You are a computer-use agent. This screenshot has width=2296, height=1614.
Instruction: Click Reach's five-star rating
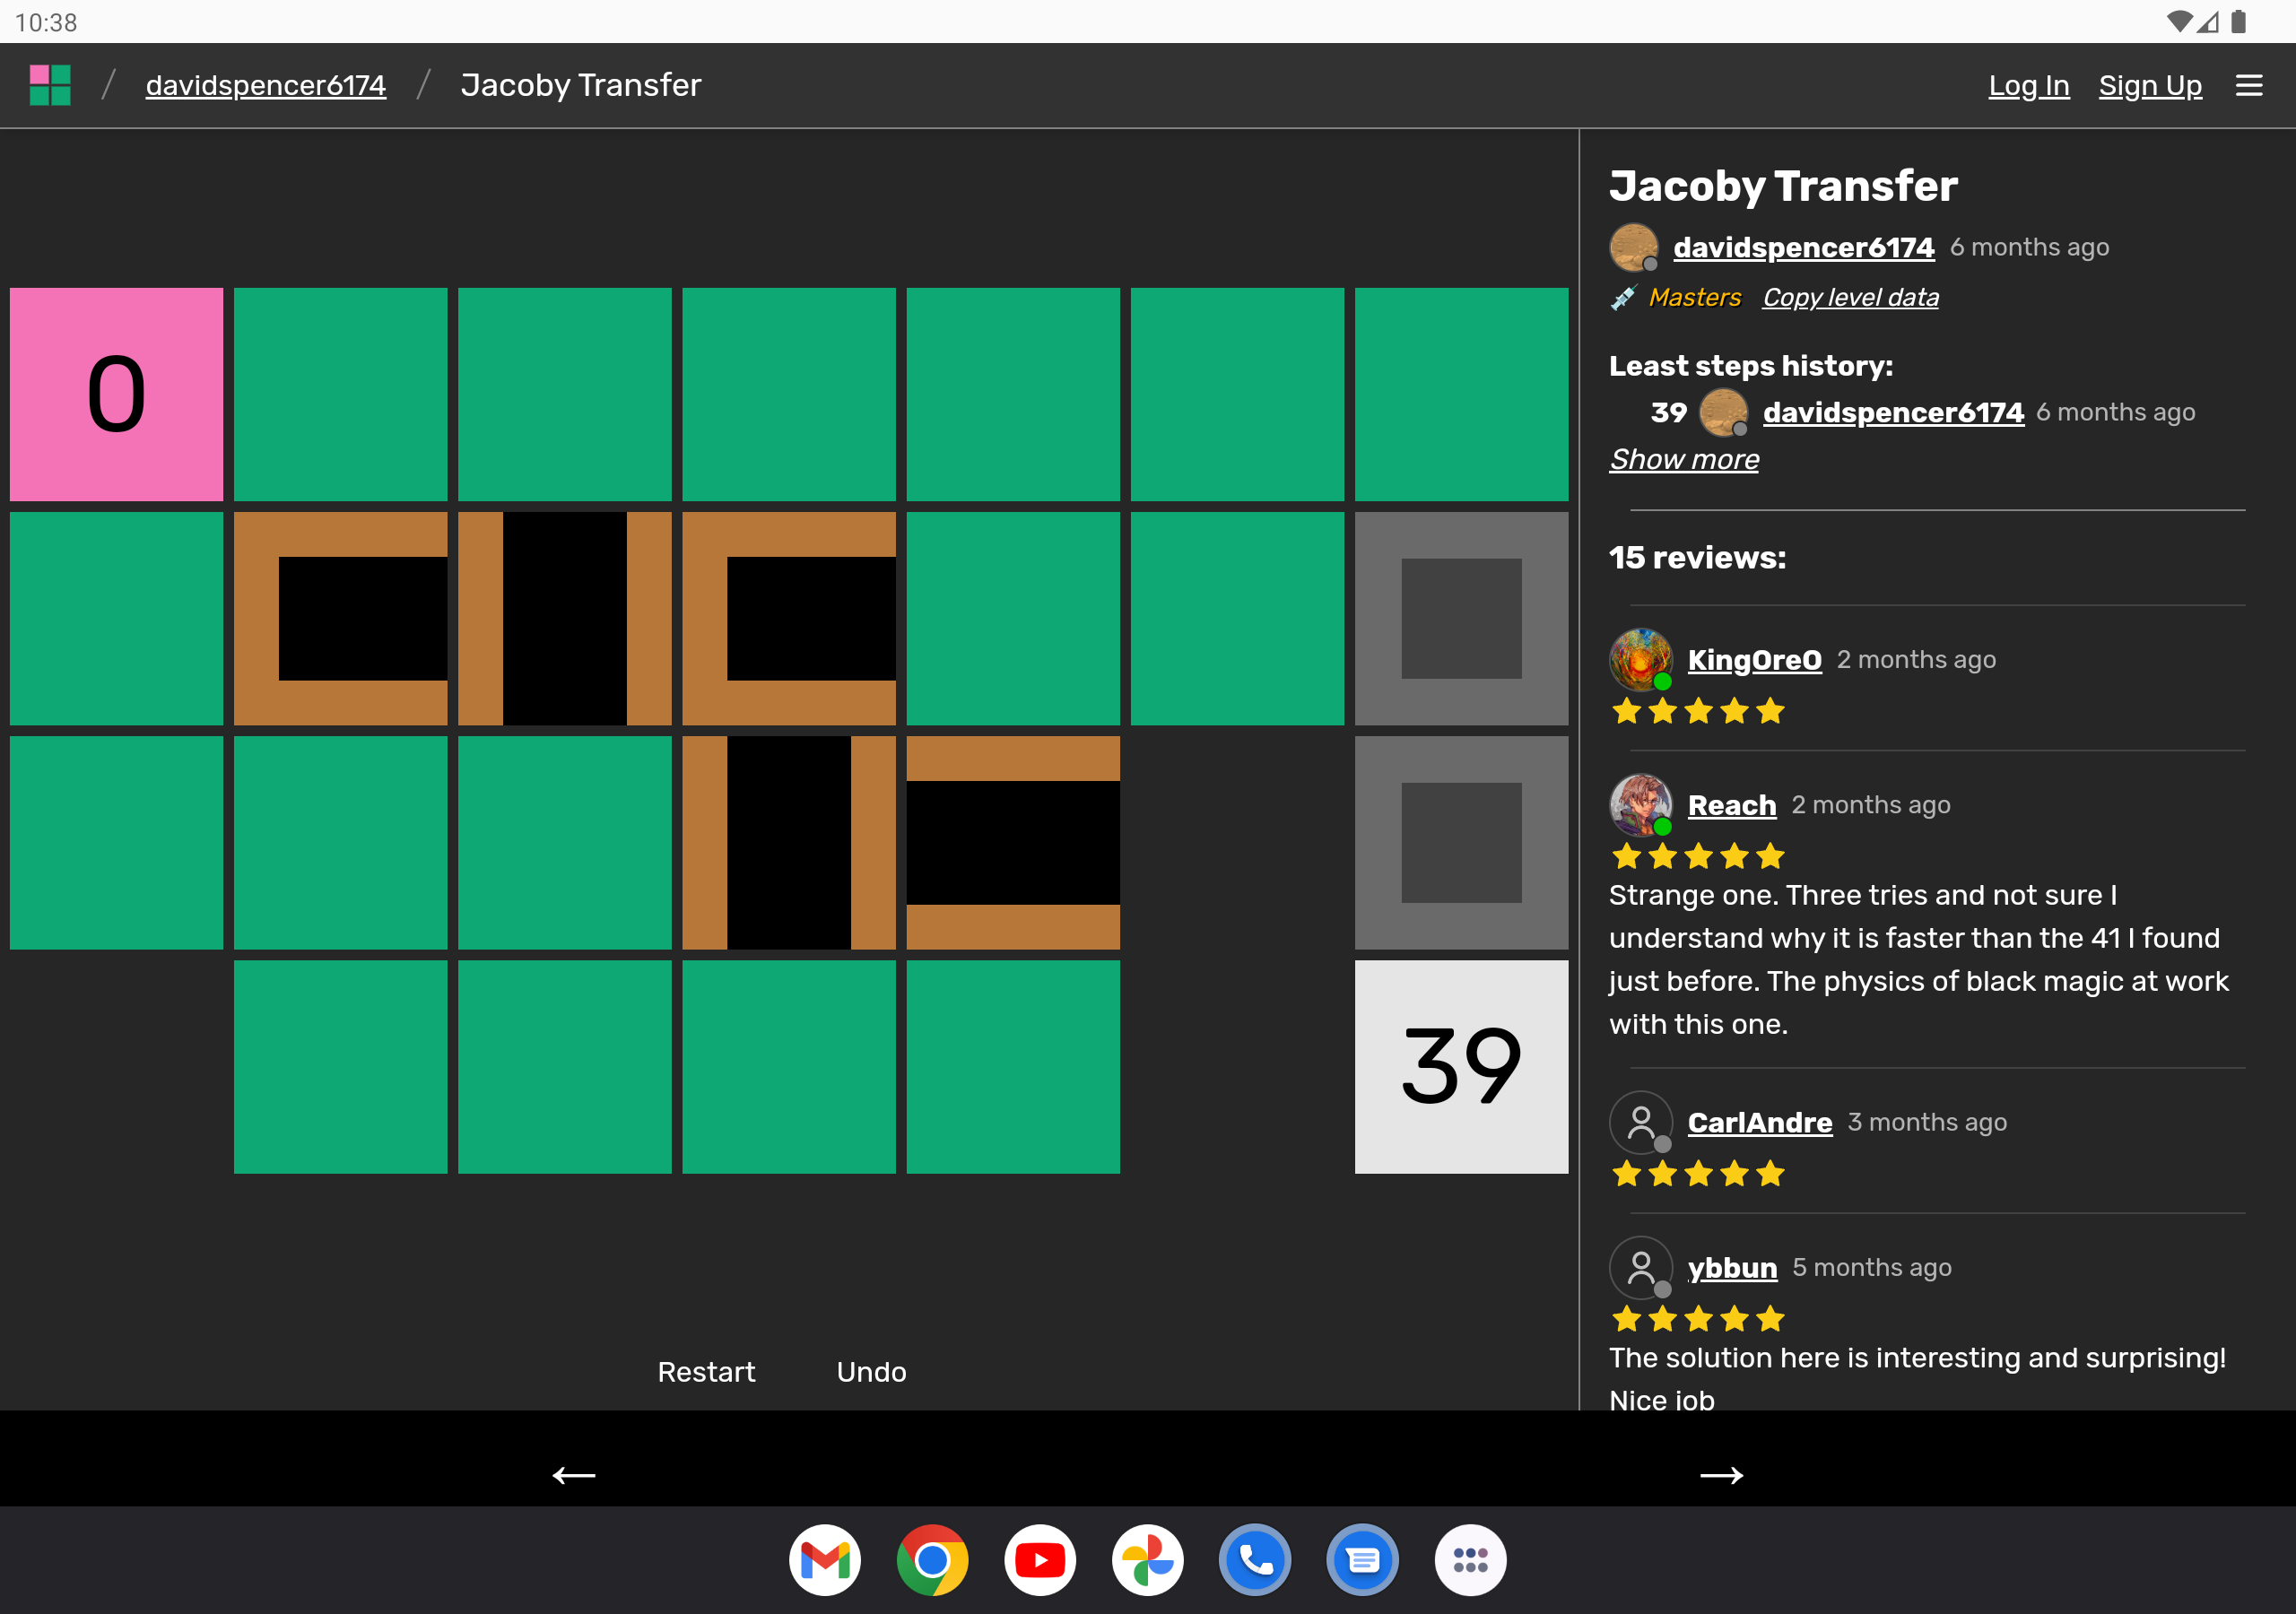pyautogui.click(x=1697, y=856)
